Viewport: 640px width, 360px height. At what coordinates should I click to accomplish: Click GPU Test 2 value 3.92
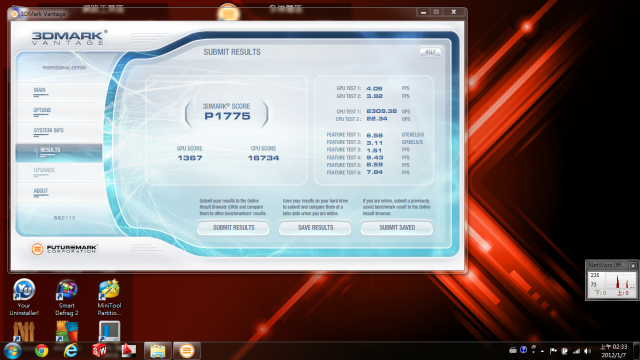coord(374,96)
